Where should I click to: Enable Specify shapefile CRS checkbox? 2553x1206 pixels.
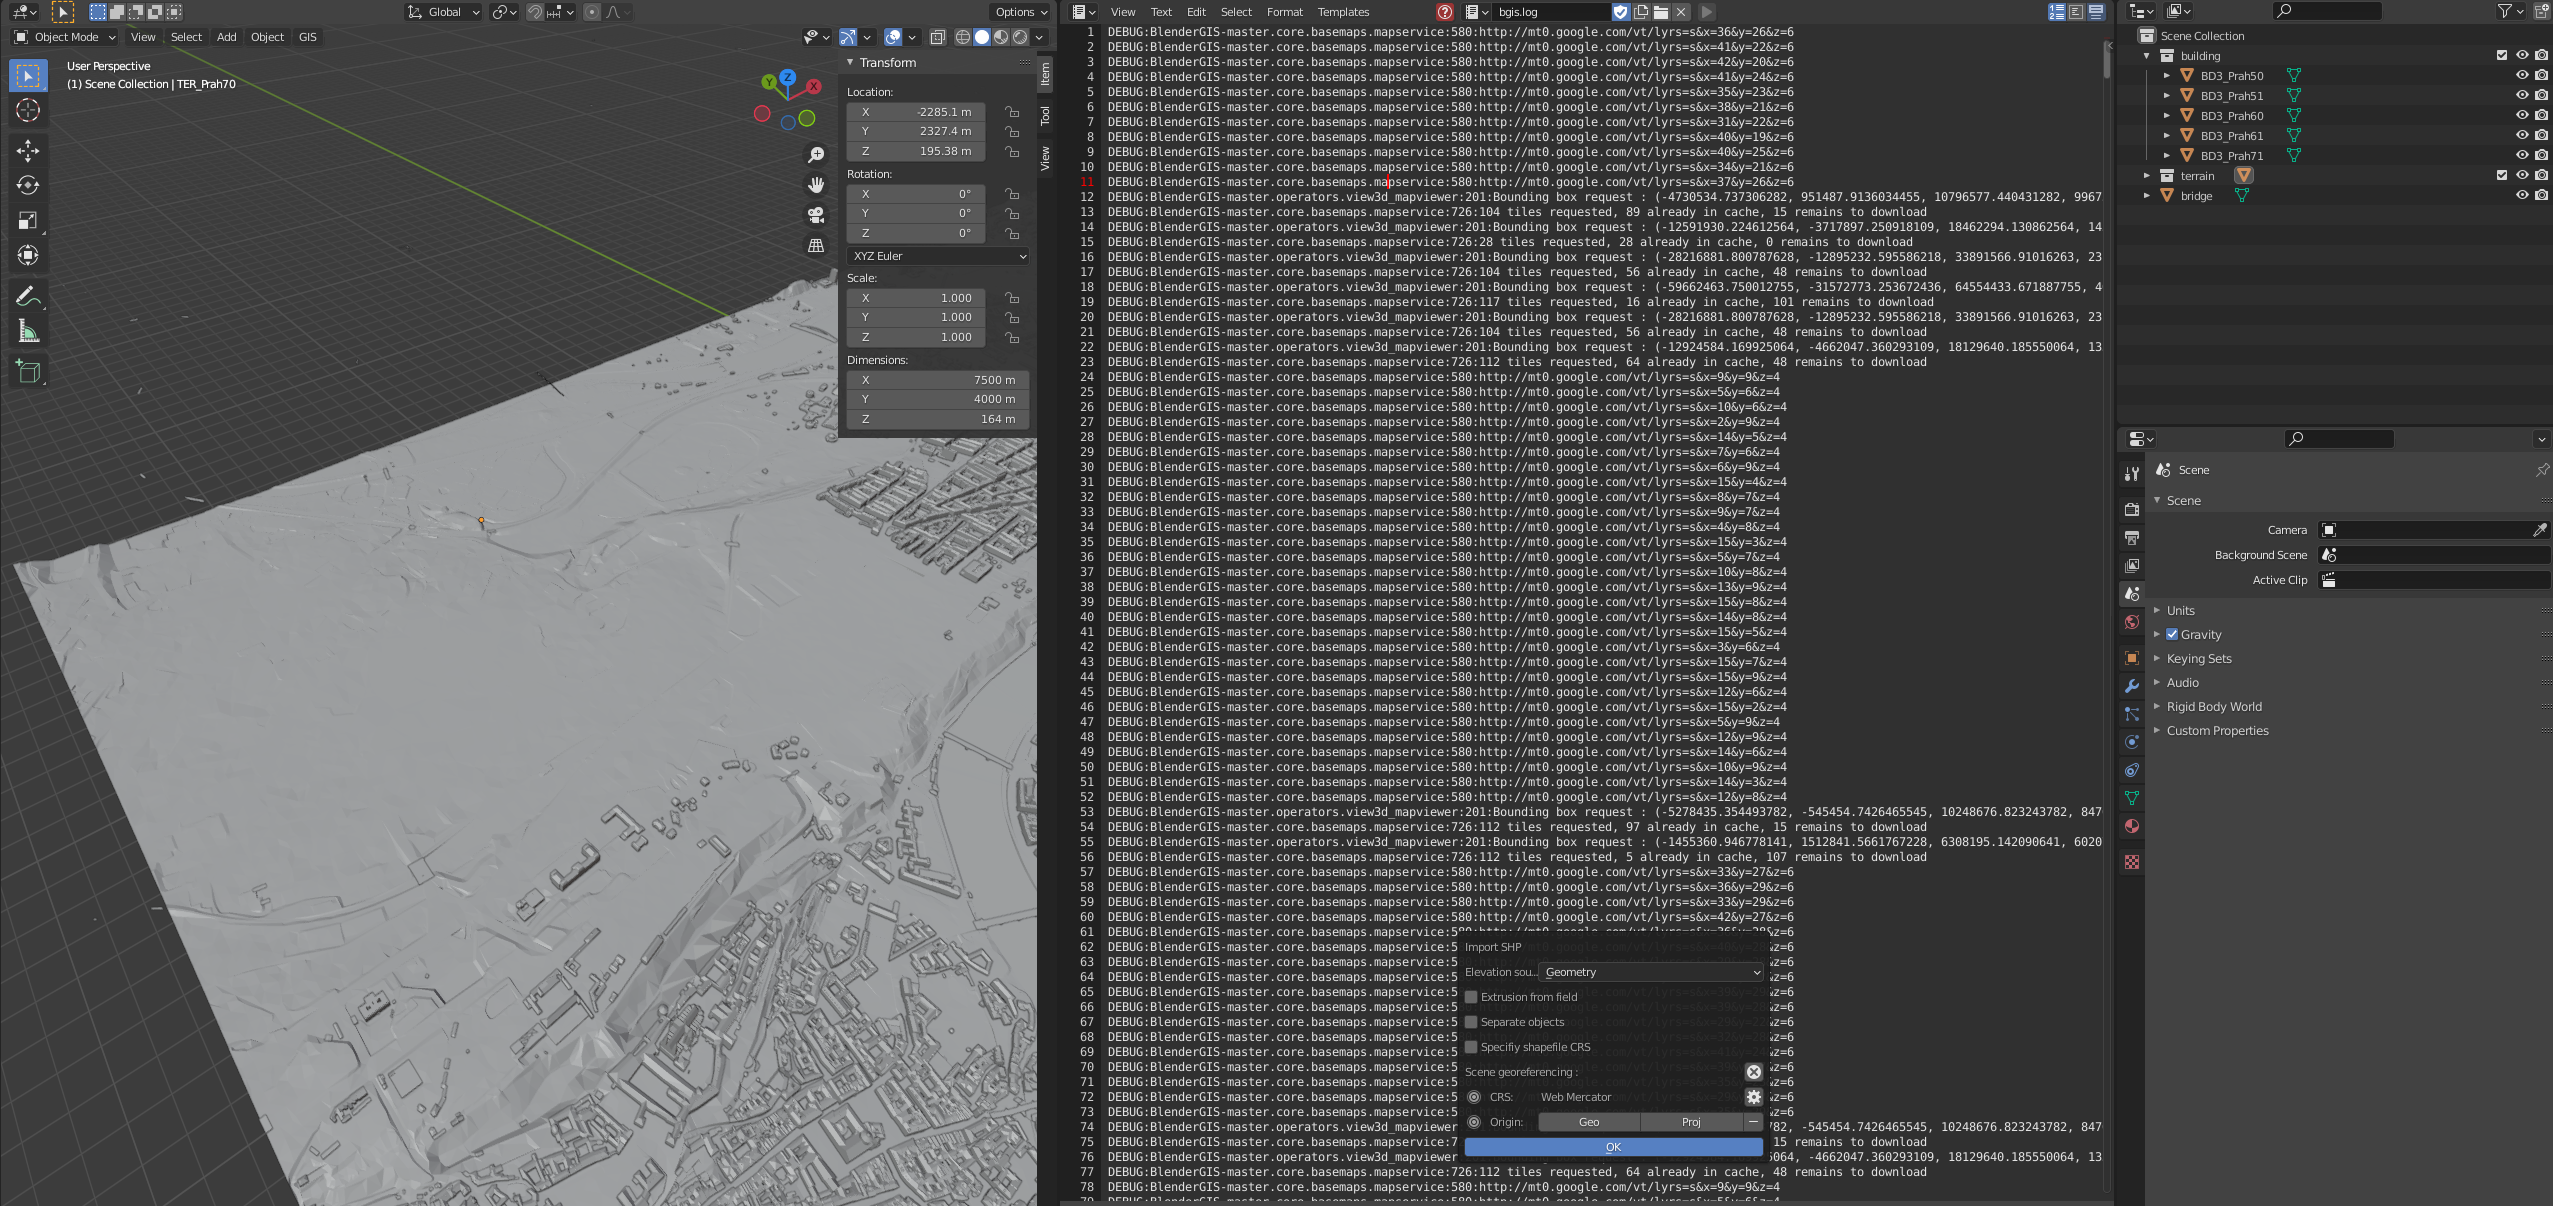point(1471,1047)
